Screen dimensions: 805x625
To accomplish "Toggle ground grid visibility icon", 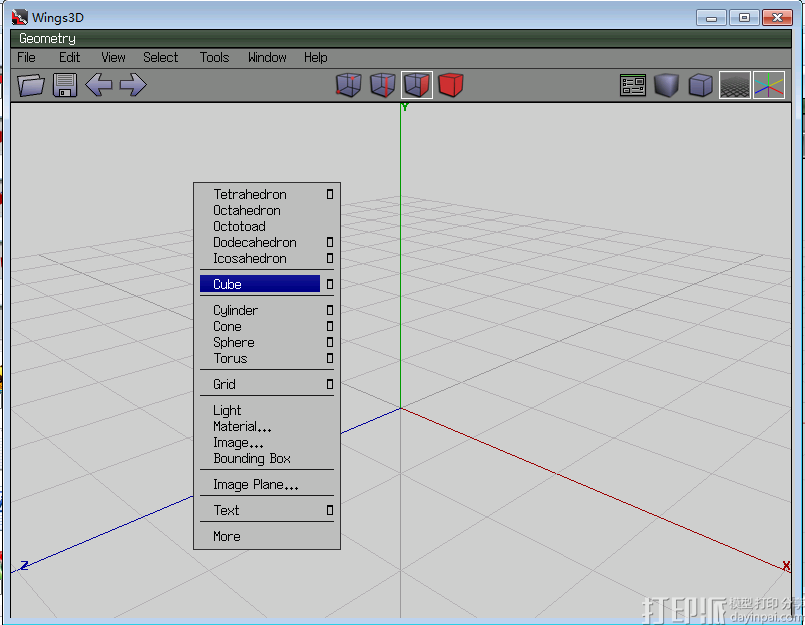I will point(735,85).
